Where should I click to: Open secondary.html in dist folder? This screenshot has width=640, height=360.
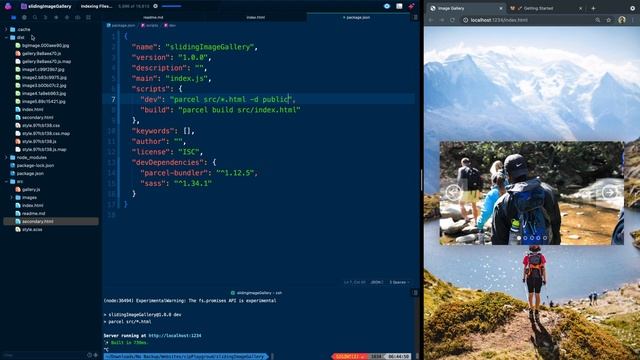pyautogui.click(x=38, y=118)
